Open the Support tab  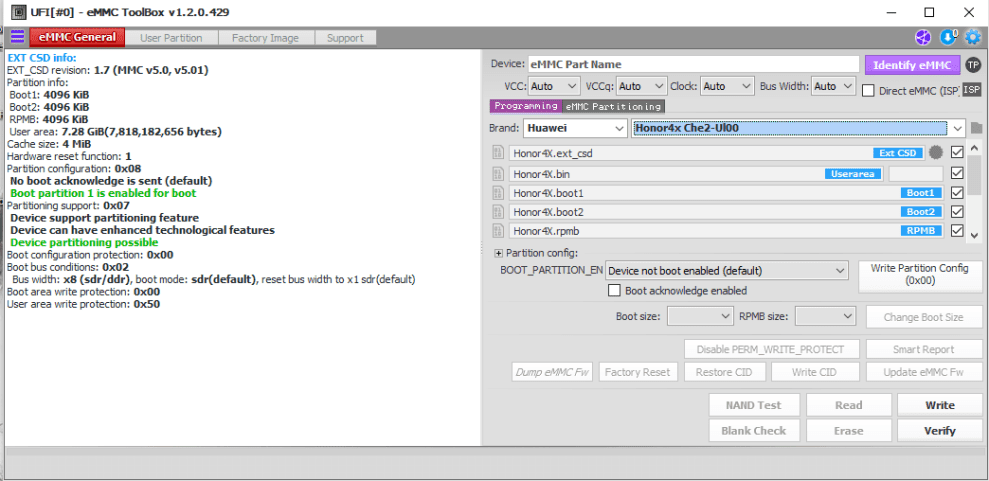(345, 38)
